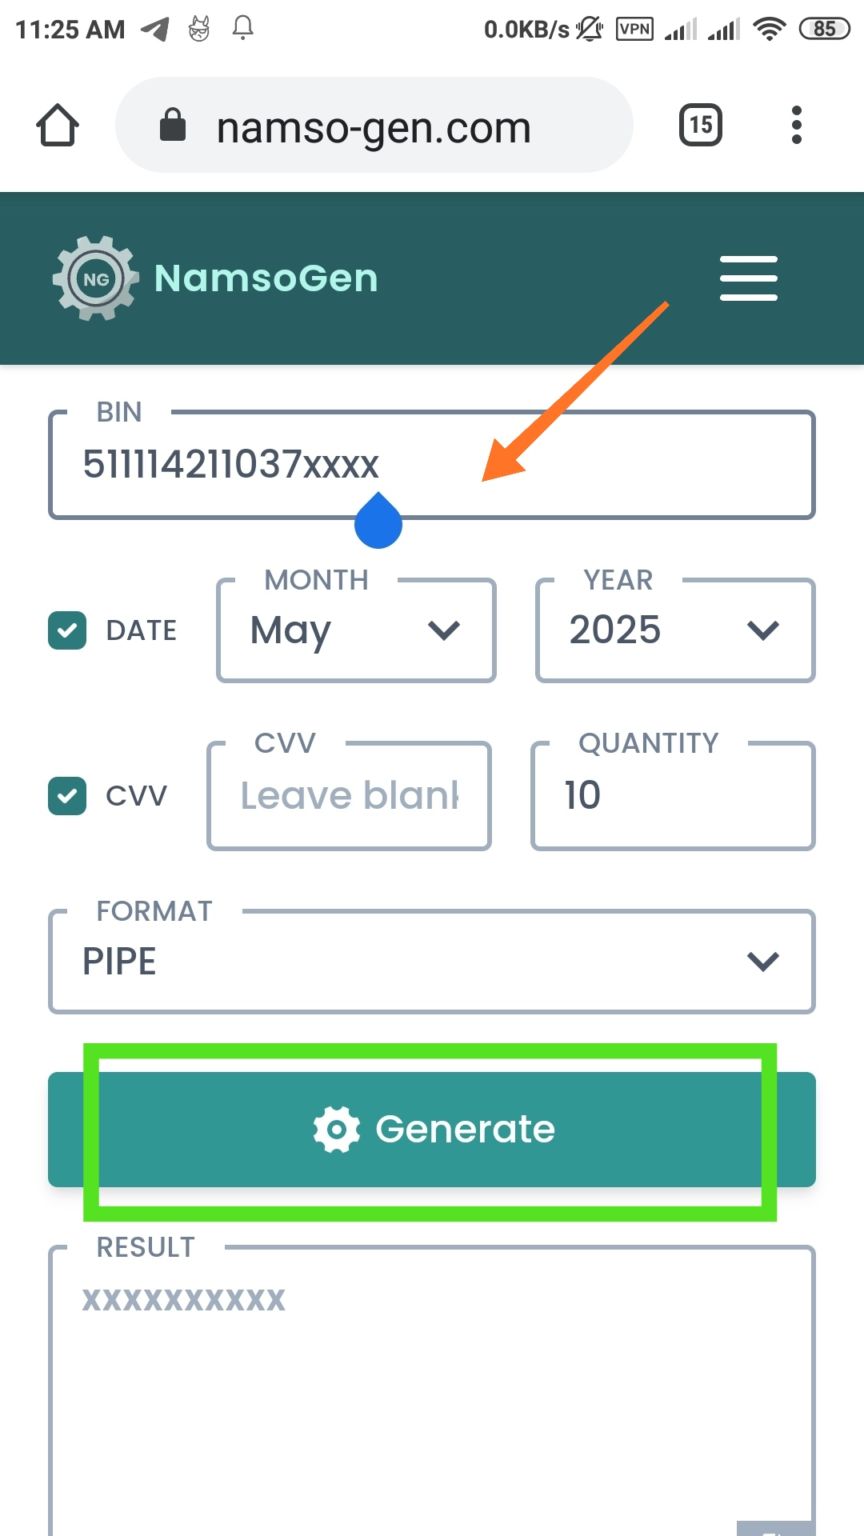864x1536 pixels.
Task: Tap the Wi-Fi status icon
Action: tap(769, 29)
